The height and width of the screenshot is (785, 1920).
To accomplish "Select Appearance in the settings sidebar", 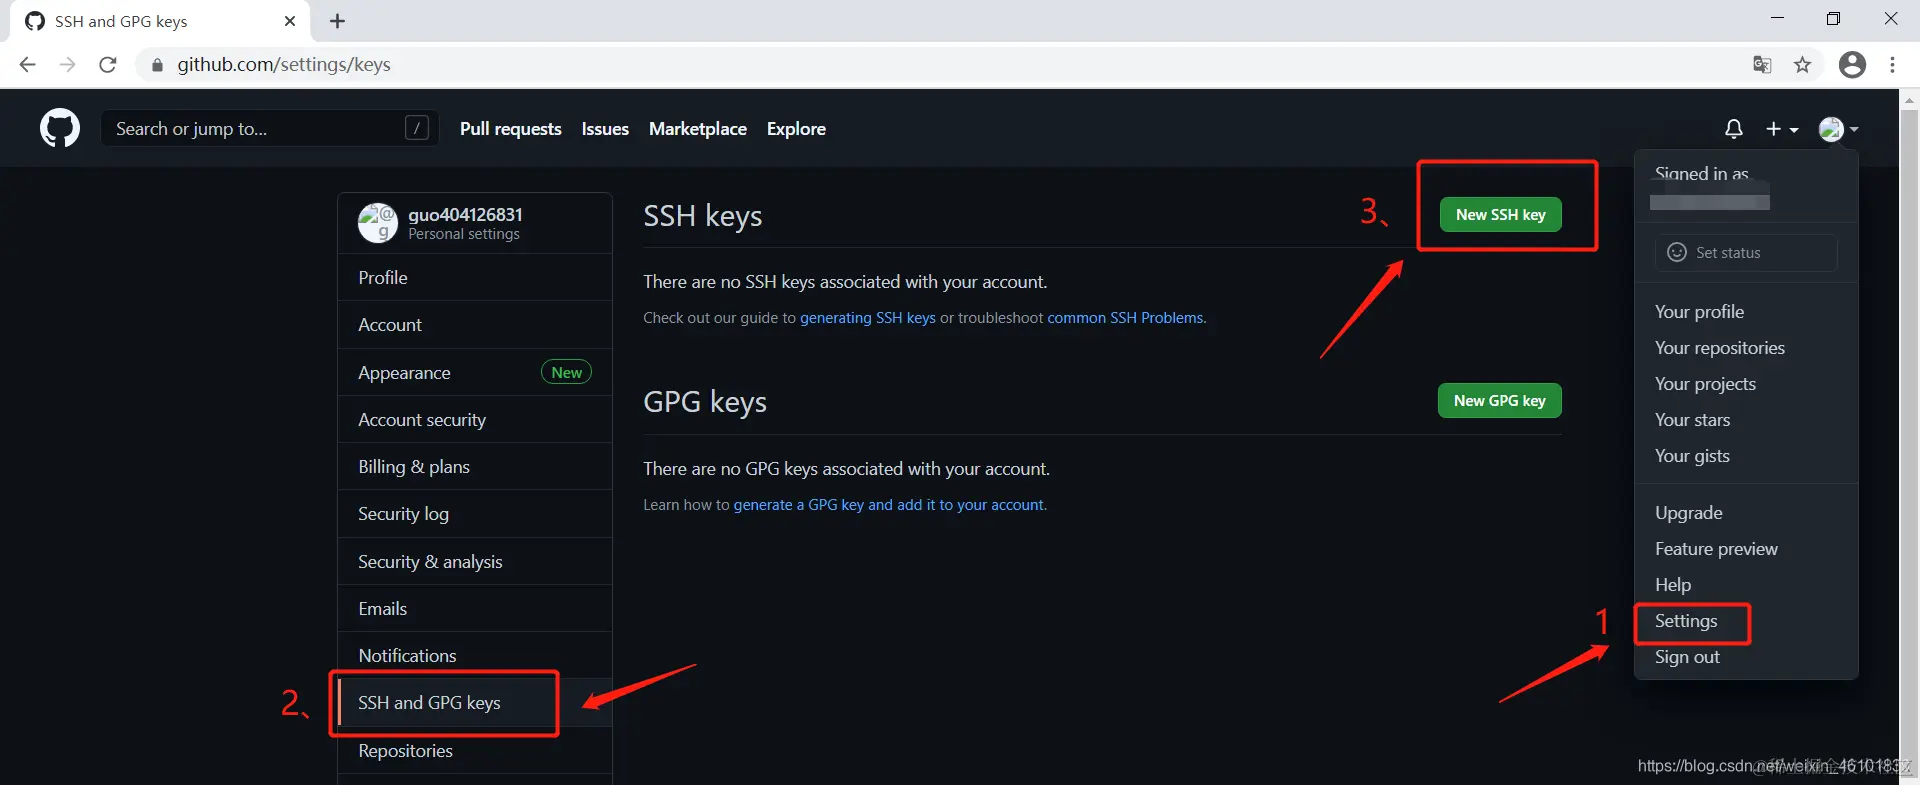I will tap(475, 373).
